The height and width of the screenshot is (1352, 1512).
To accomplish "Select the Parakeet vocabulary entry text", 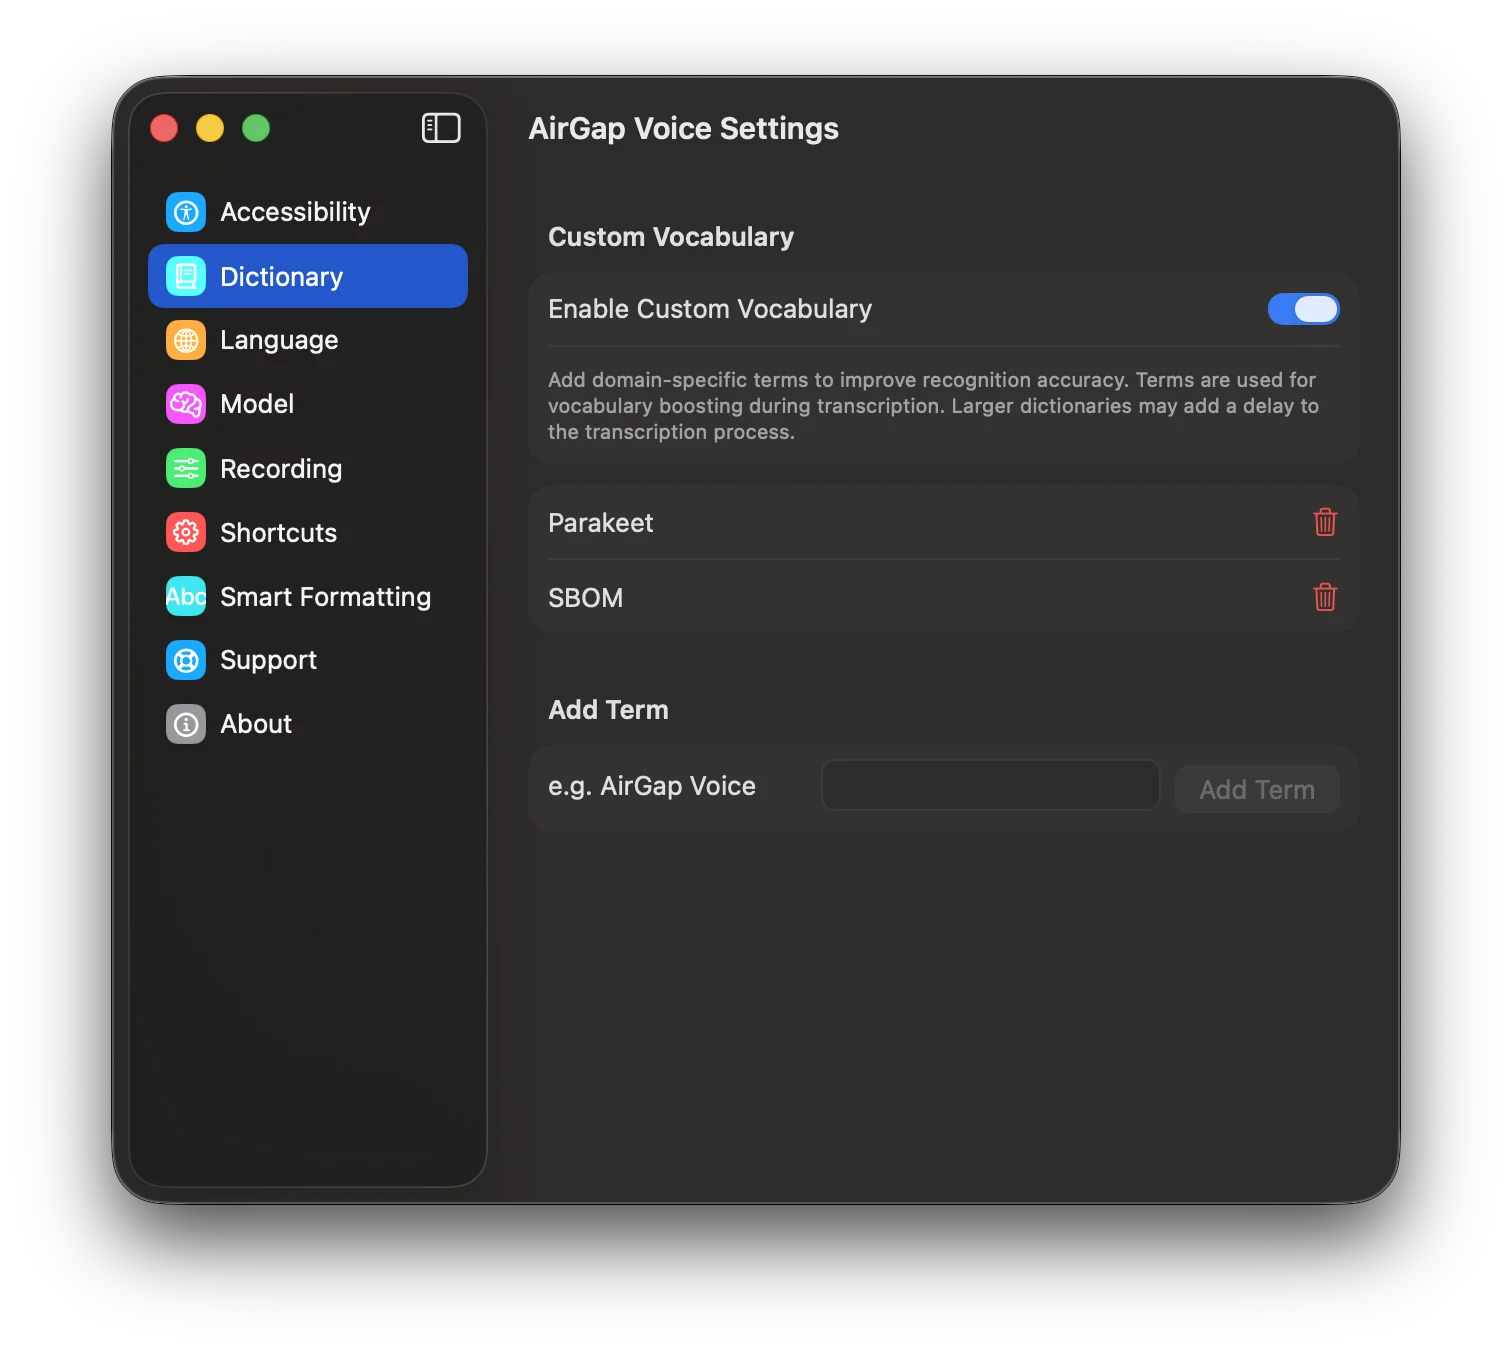I will (600, 523).
